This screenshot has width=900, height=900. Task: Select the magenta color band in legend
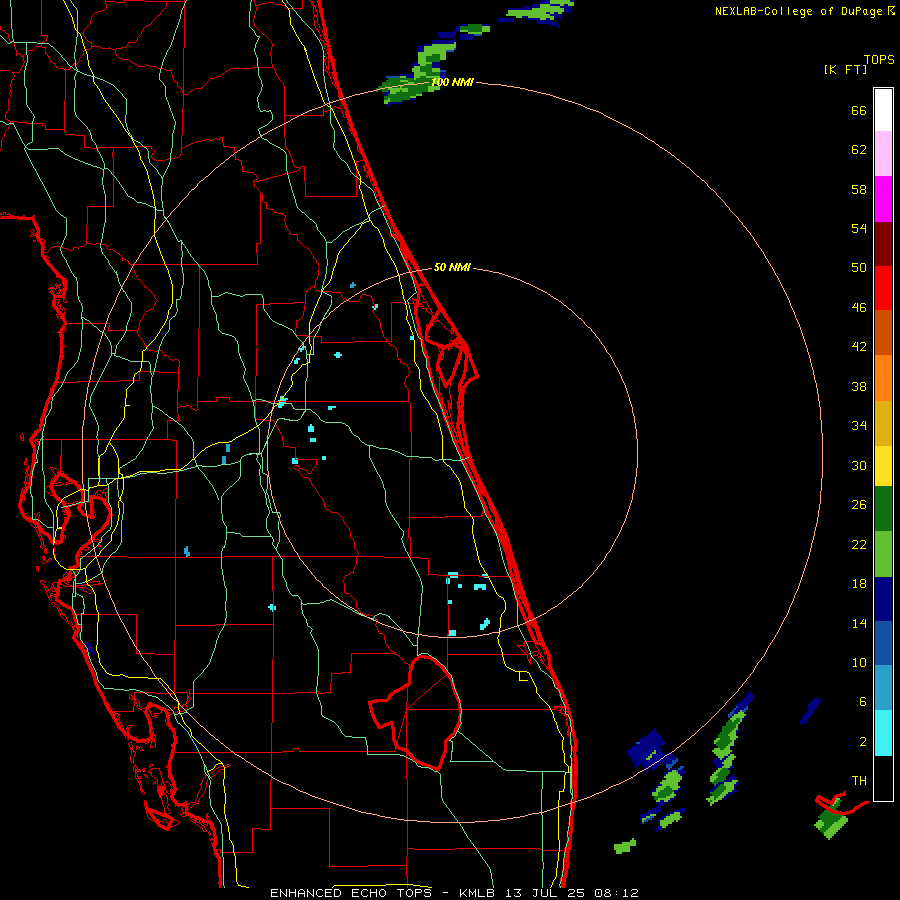pos(883,199)
